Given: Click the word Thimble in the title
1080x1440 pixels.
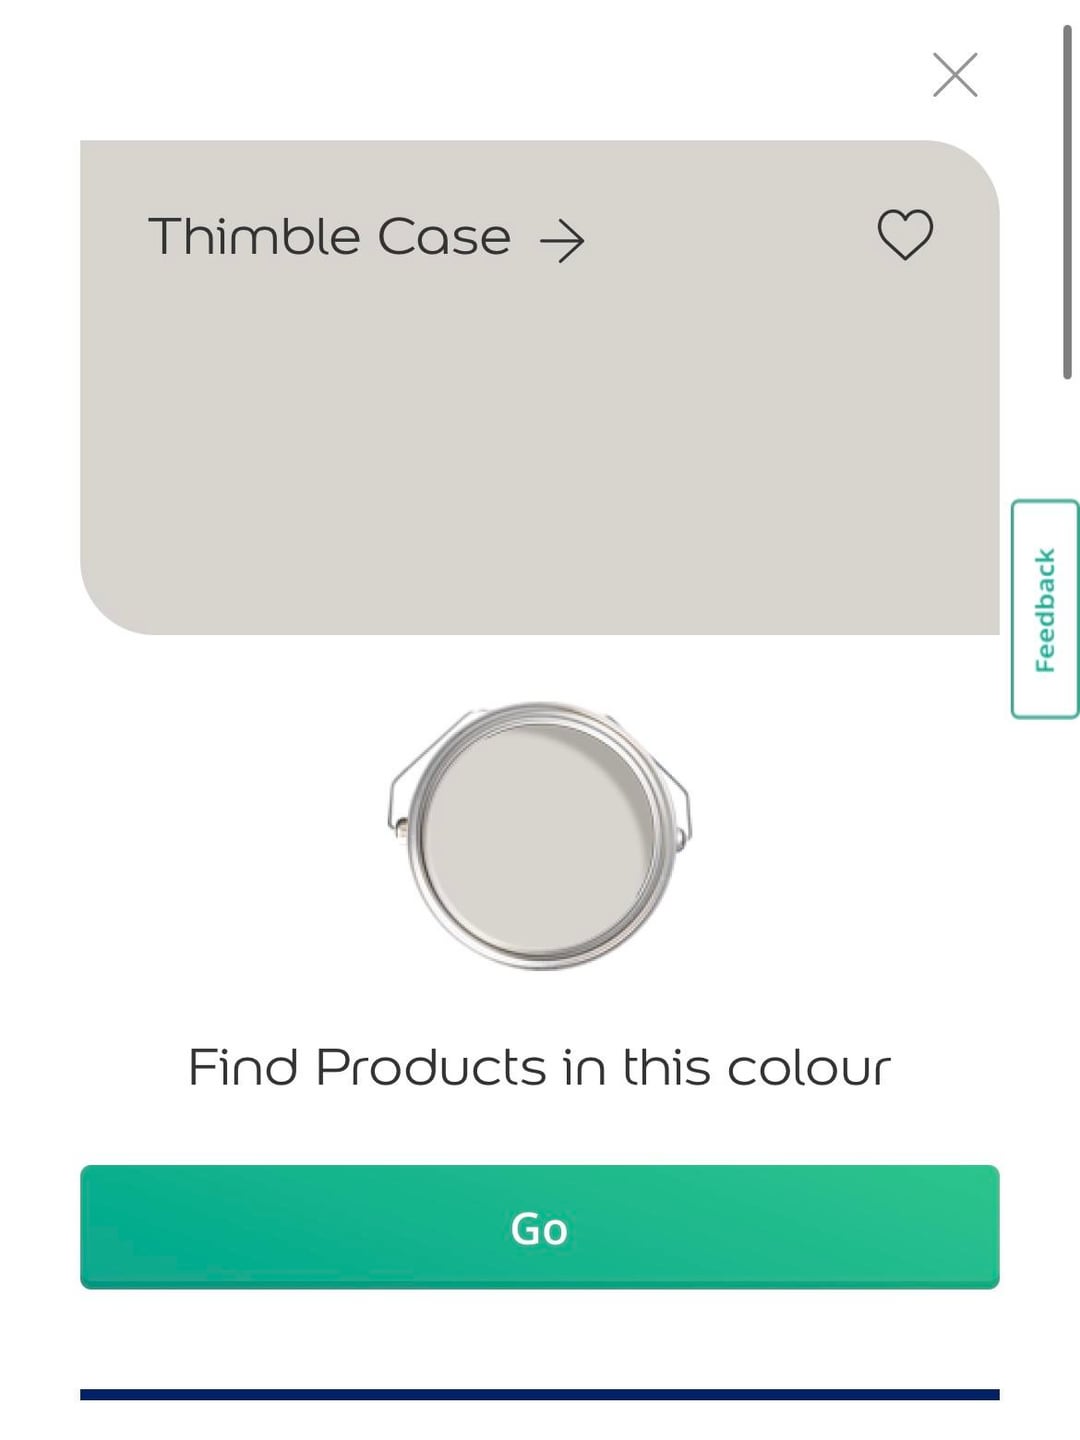Looking at the screenshot, I should (254, 237).
